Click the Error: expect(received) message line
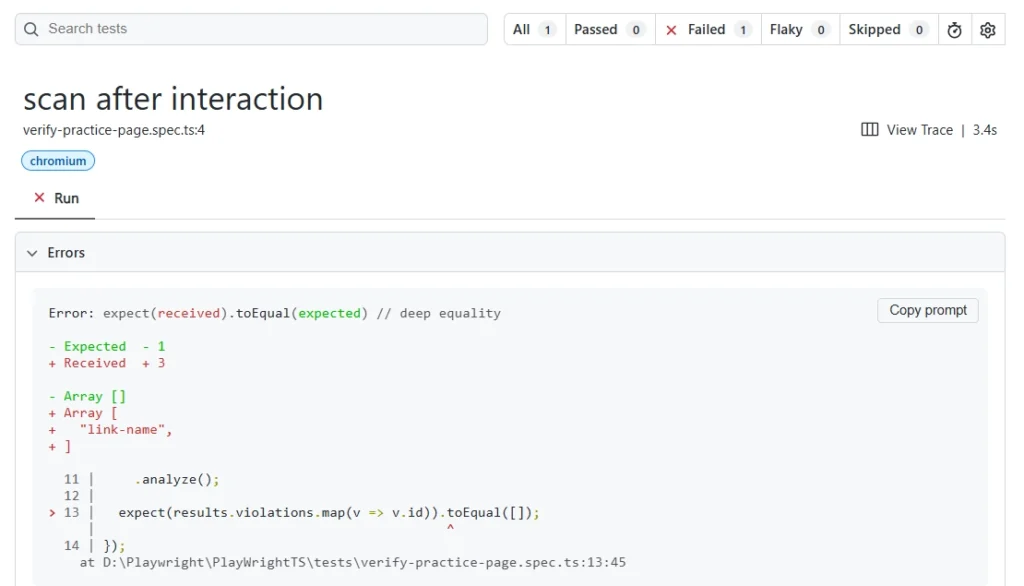Screen dimensions: 1024x586 [x=275, y=314]
